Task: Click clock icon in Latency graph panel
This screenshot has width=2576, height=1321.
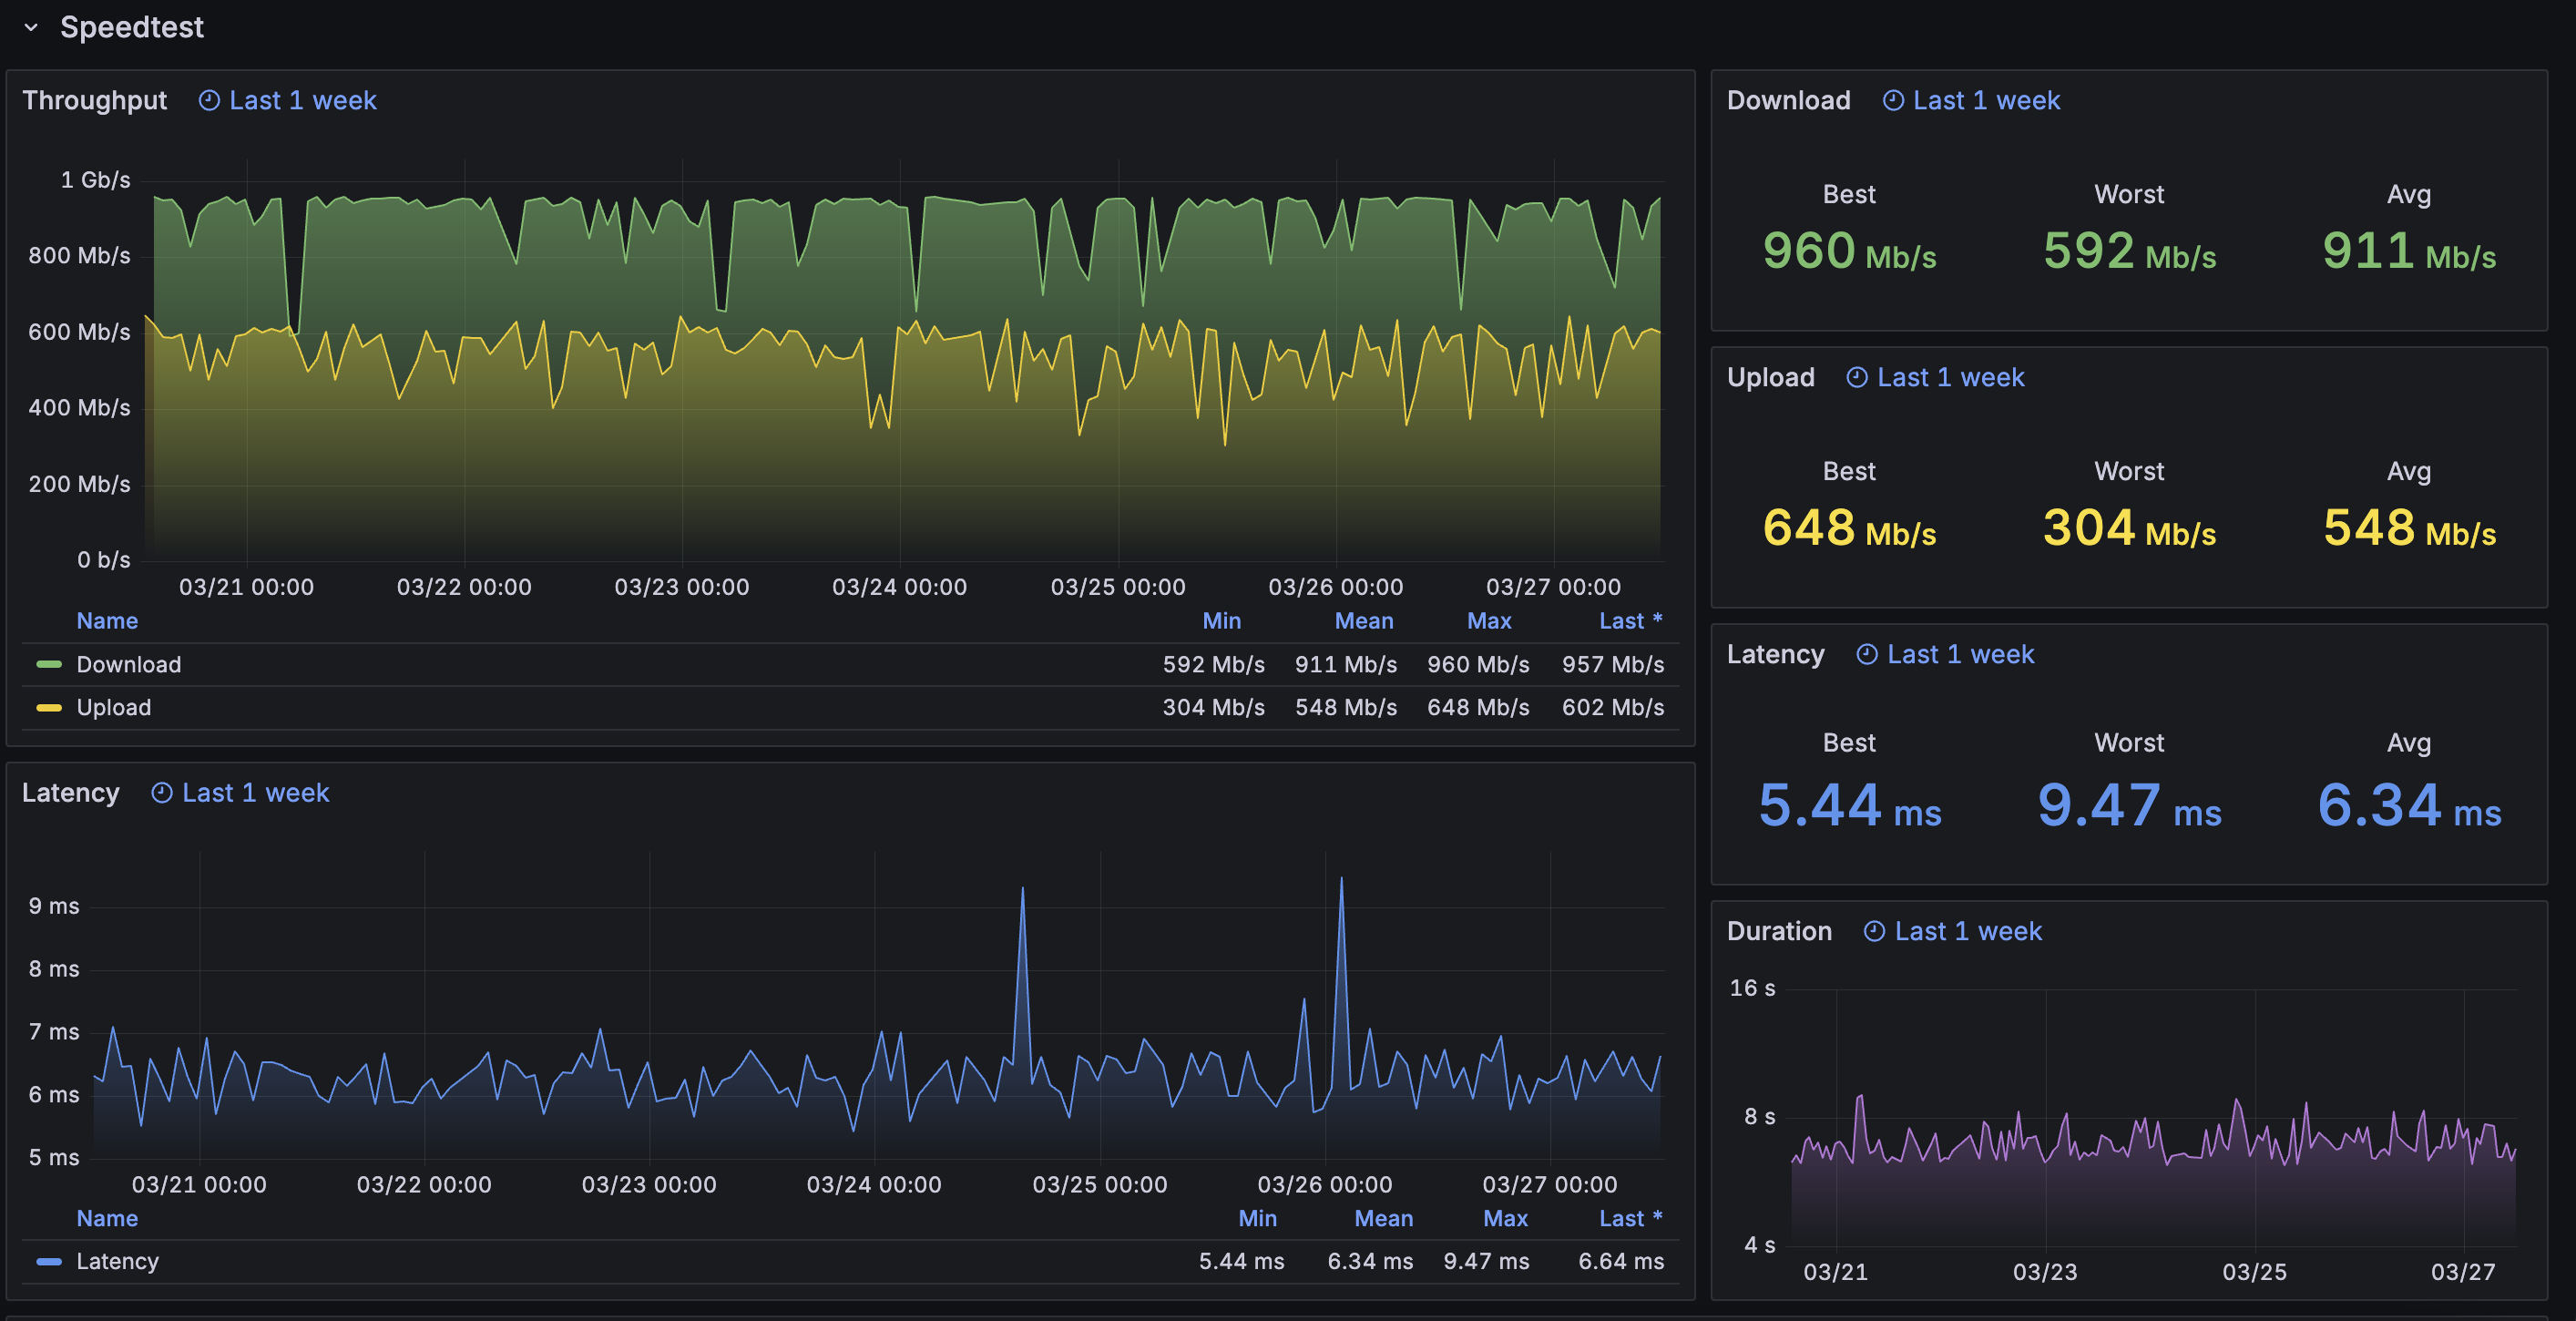Action: pyautogui.click(x=162, y=794)
